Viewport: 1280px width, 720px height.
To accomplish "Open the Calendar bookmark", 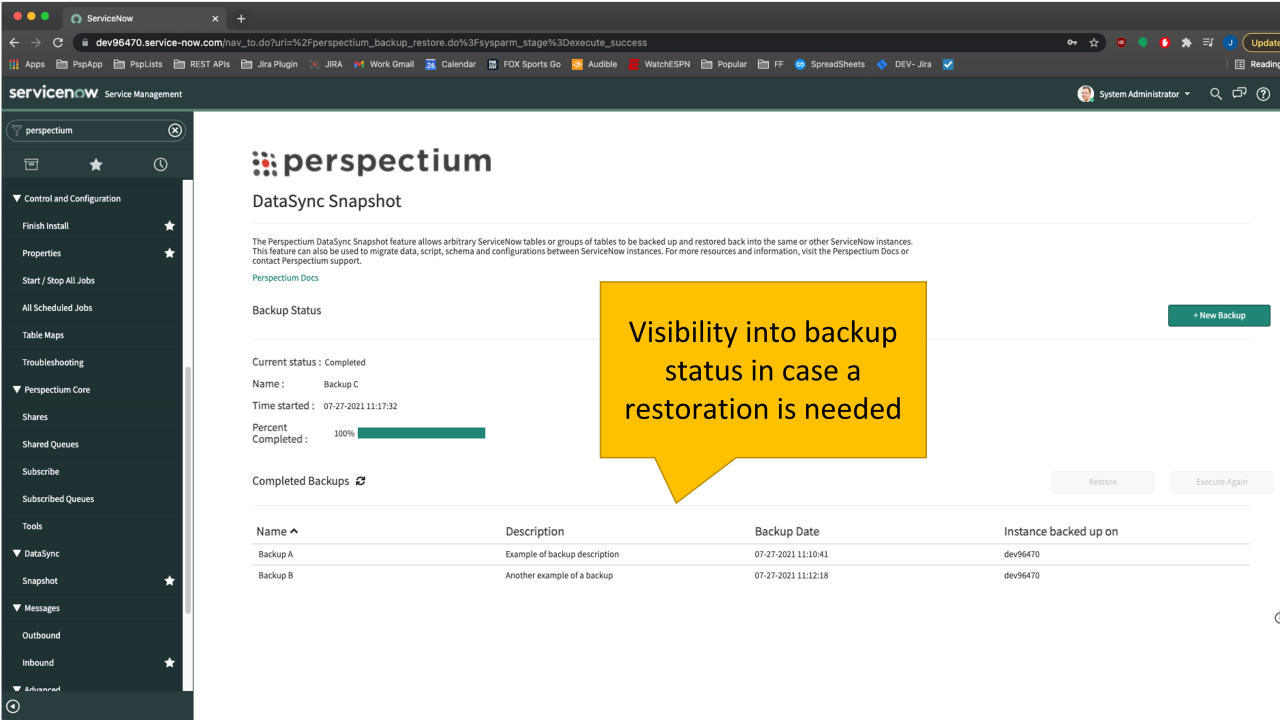I will [x=451, y=64].
